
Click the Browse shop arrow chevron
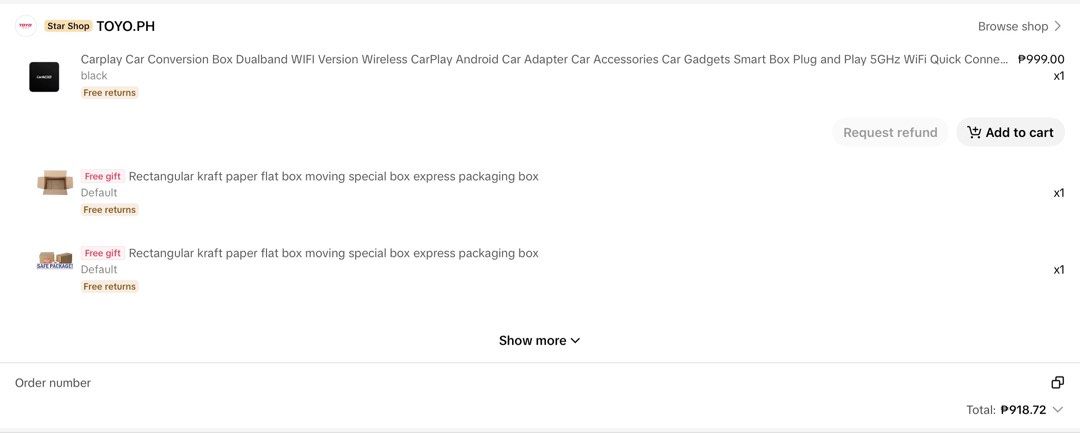(1058, 26)
